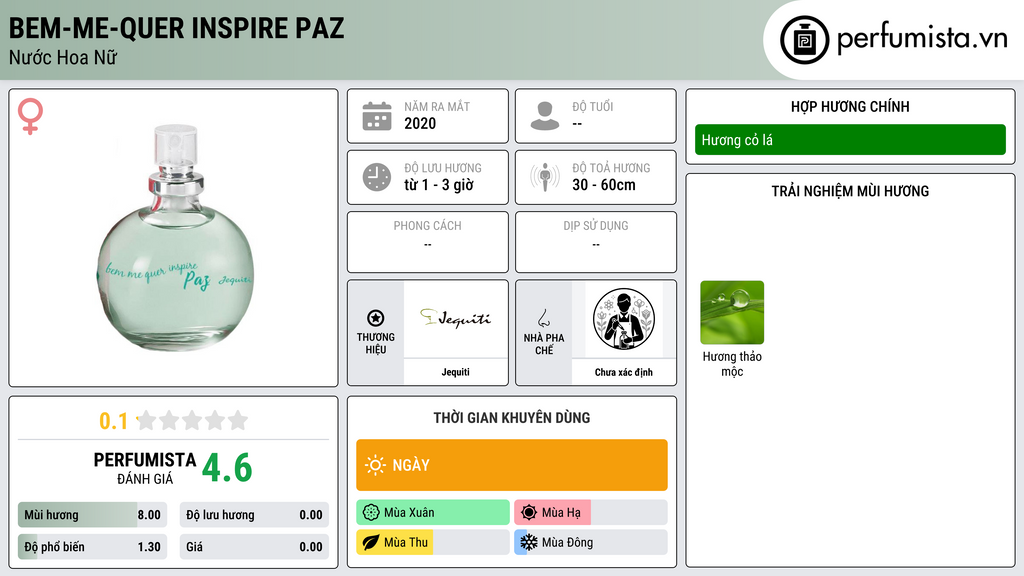Click the Mùa Thu season bar

(x=433, y=543)
